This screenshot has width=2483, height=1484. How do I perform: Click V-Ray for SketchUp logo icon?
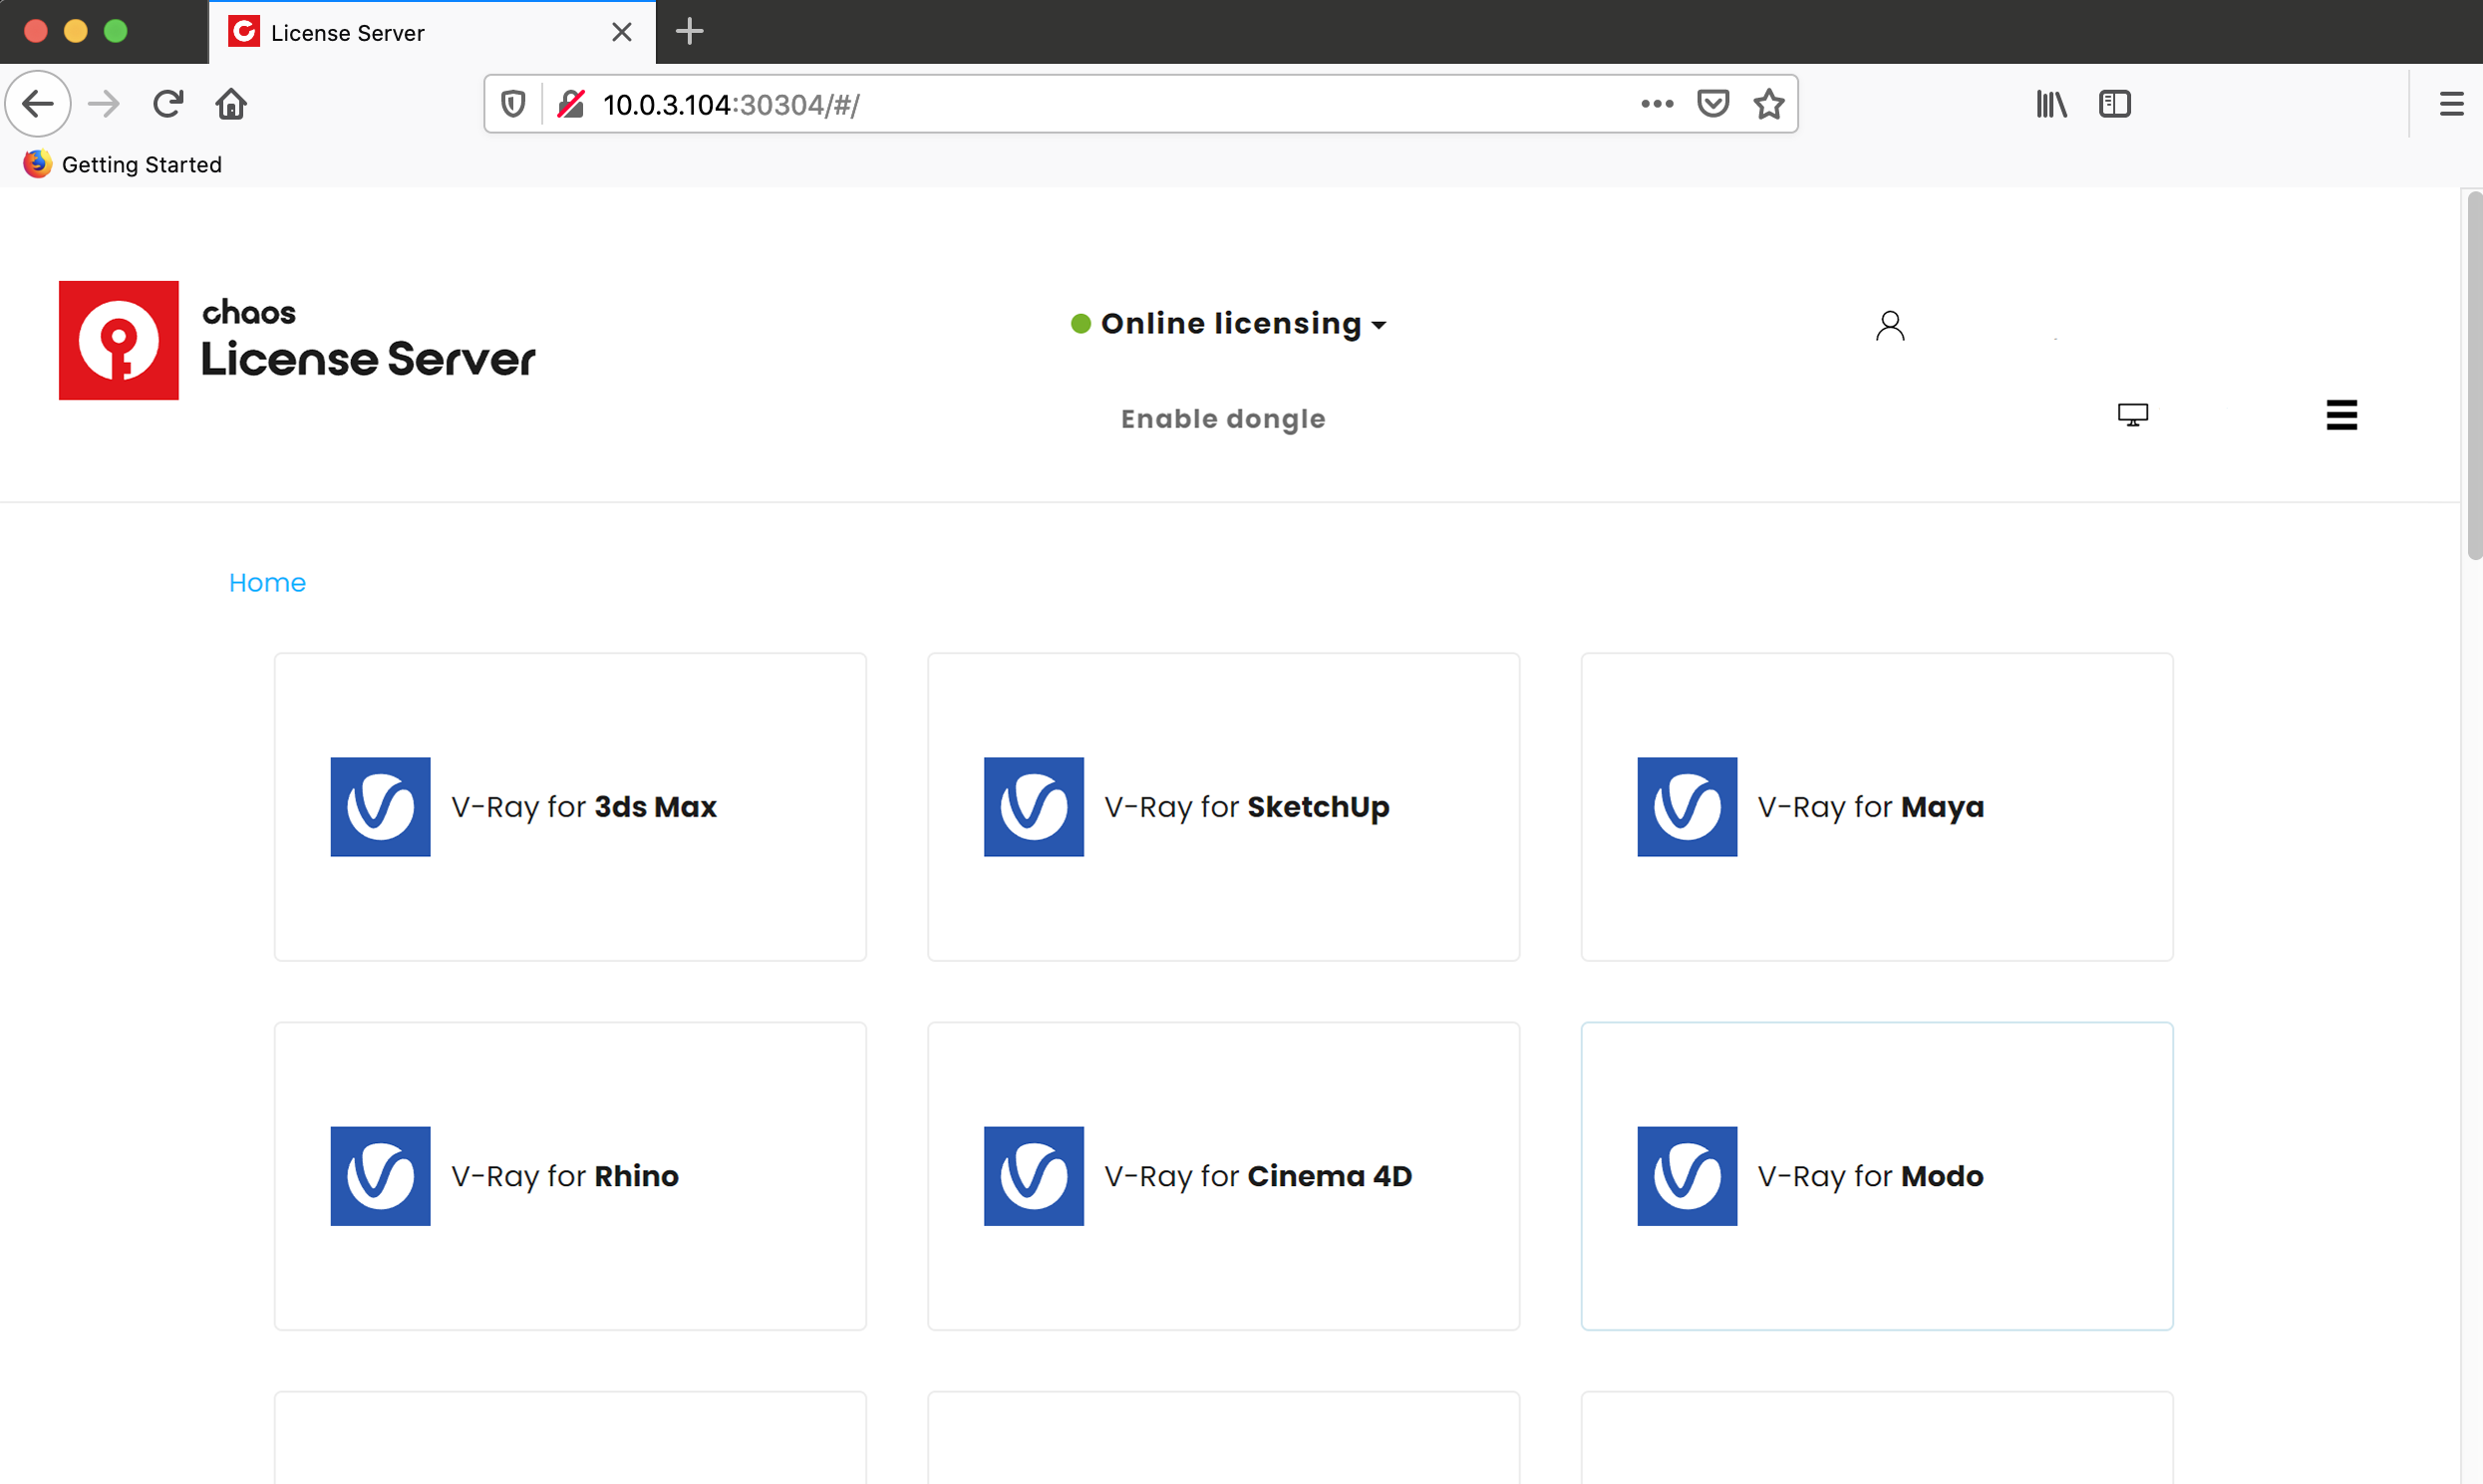click(x=1033, y=807)
